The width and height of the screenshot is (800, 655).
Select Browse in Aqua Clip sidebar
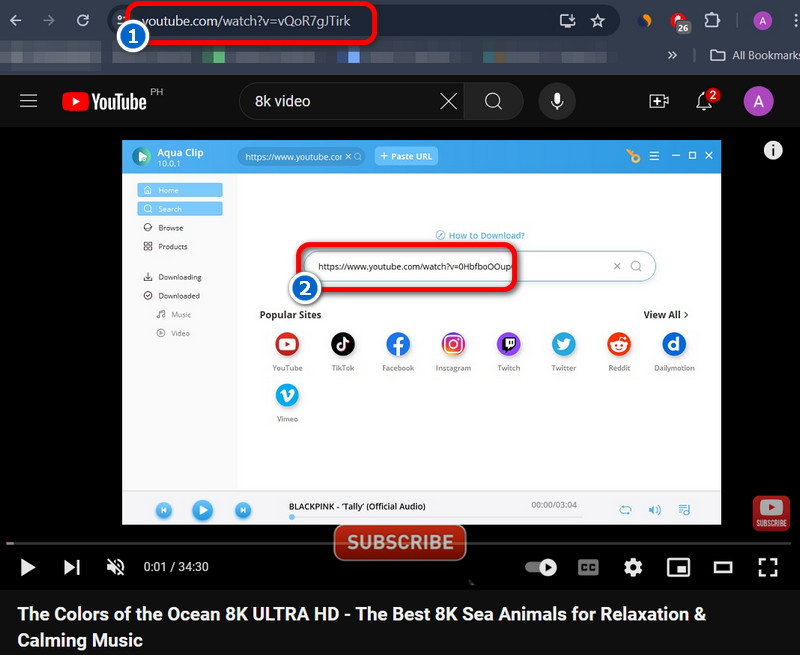pos(164,228)
